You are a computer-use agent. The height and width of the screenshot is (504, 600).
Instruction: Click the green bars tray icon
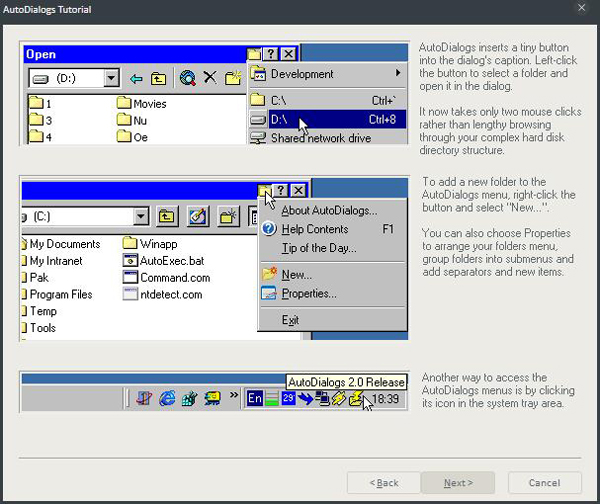[x=272, y=398]
